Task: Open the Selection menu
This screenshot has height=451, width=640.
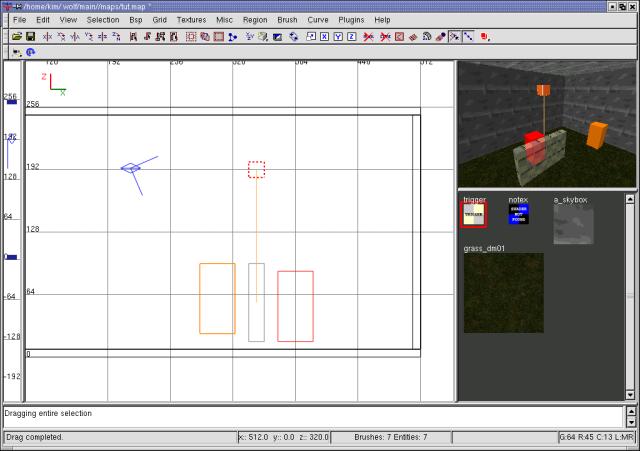Action: [x=103, y=20]
